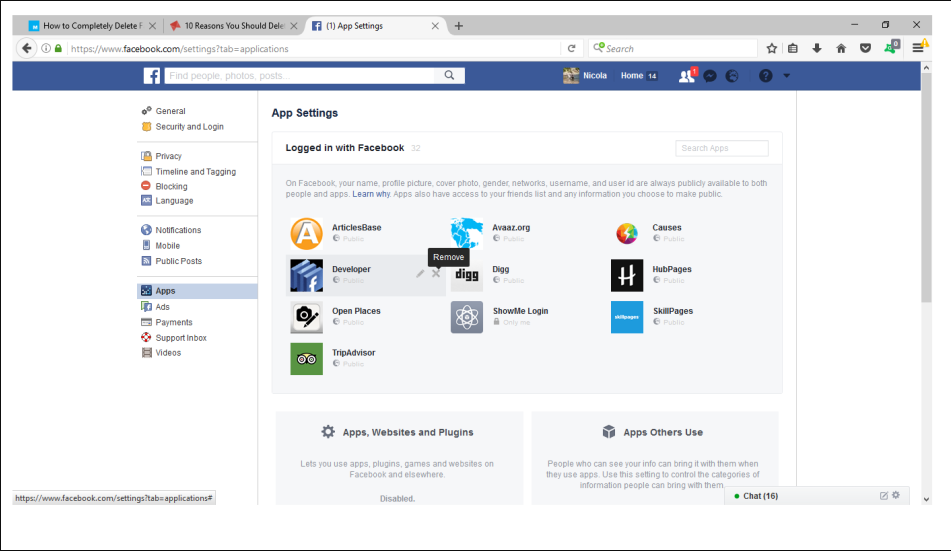This screenshot has width=951, height=551.
Task: Expand the account dropdown arrow
Action: click(787, 76)
